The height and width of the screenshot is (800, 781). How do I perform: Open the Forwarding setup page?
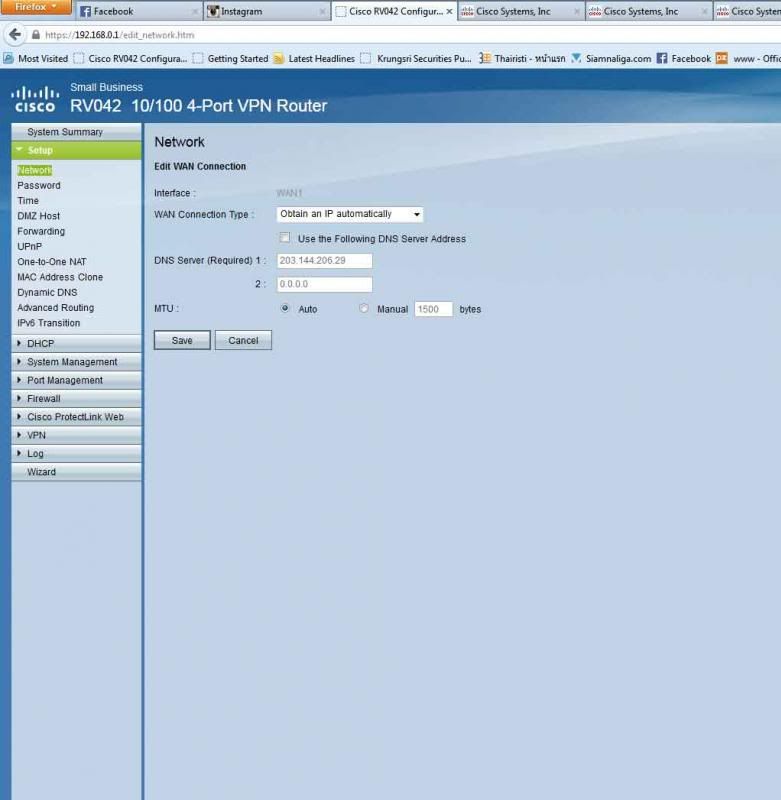(41, 231)
